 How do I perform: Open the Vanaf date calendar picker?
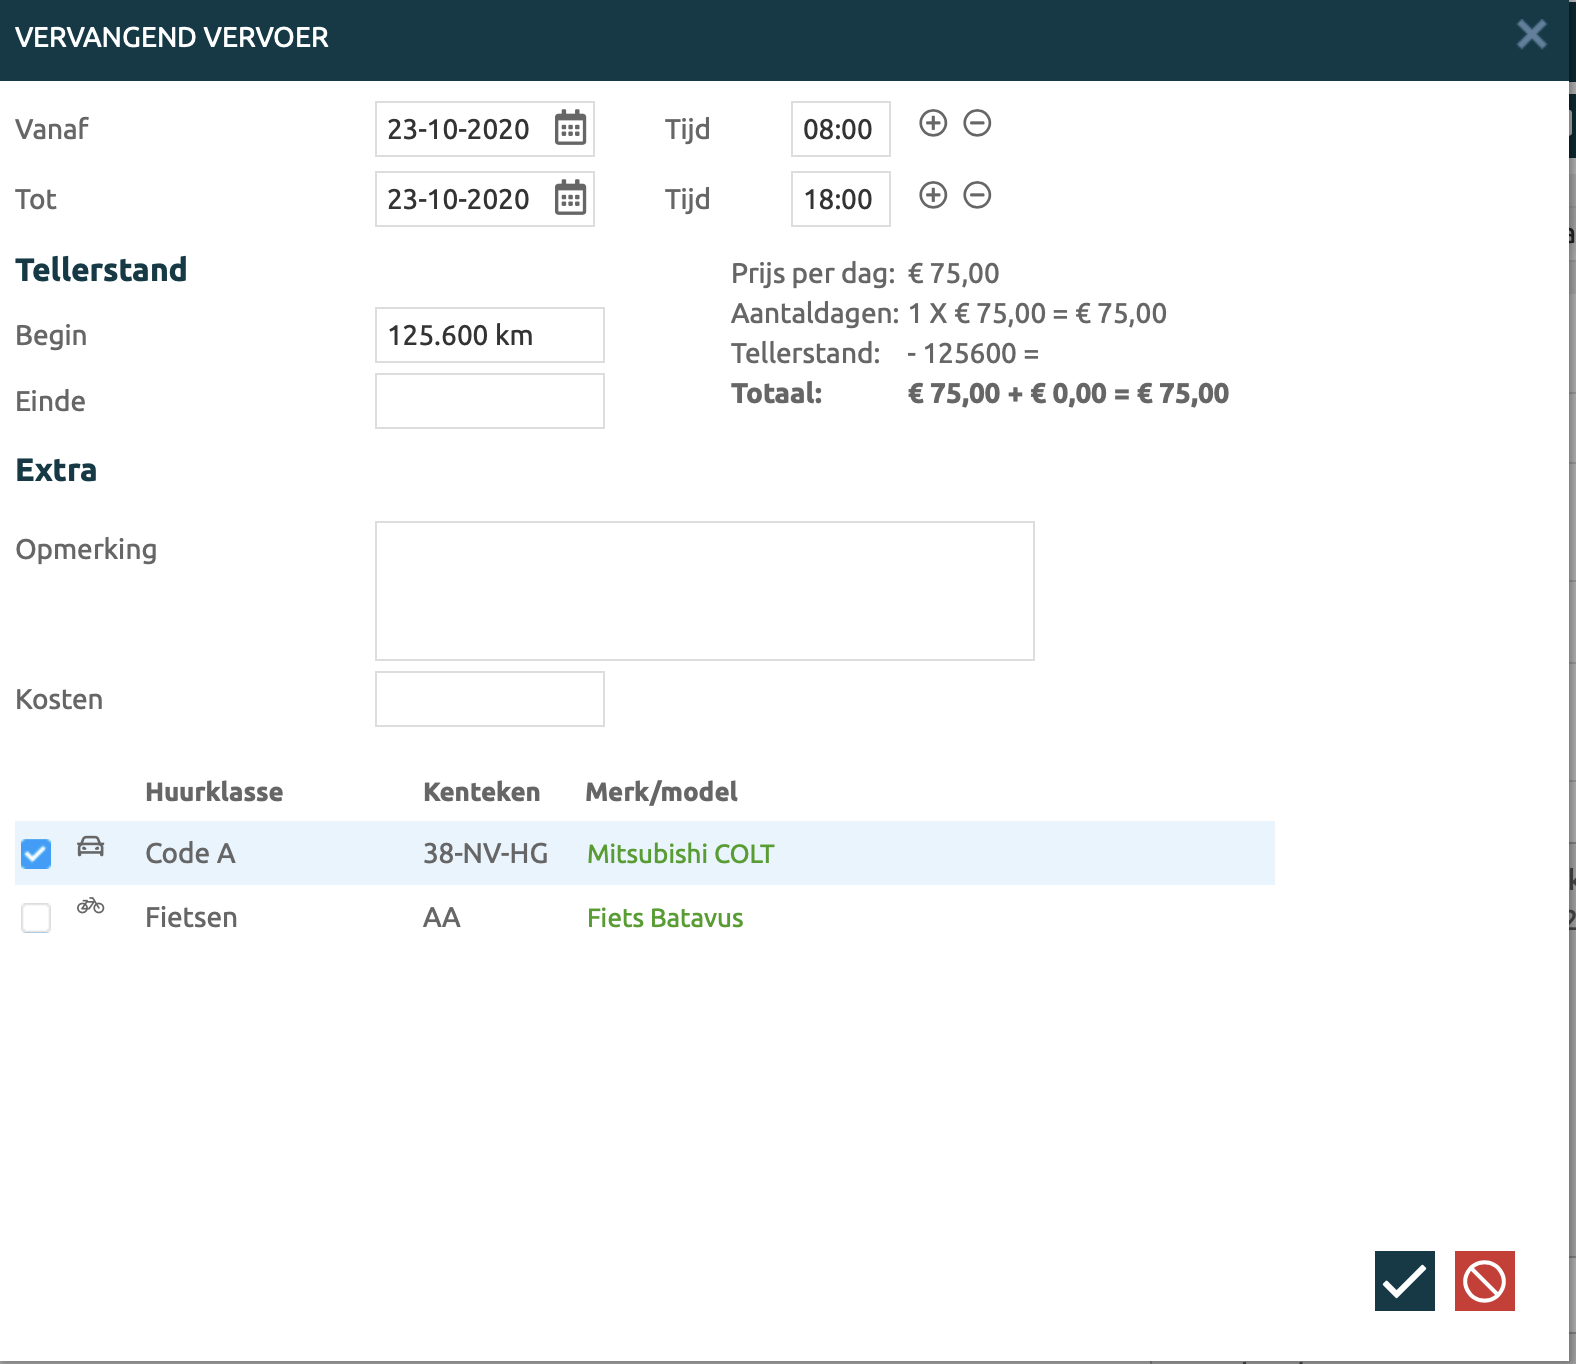(x=570, y=129)
